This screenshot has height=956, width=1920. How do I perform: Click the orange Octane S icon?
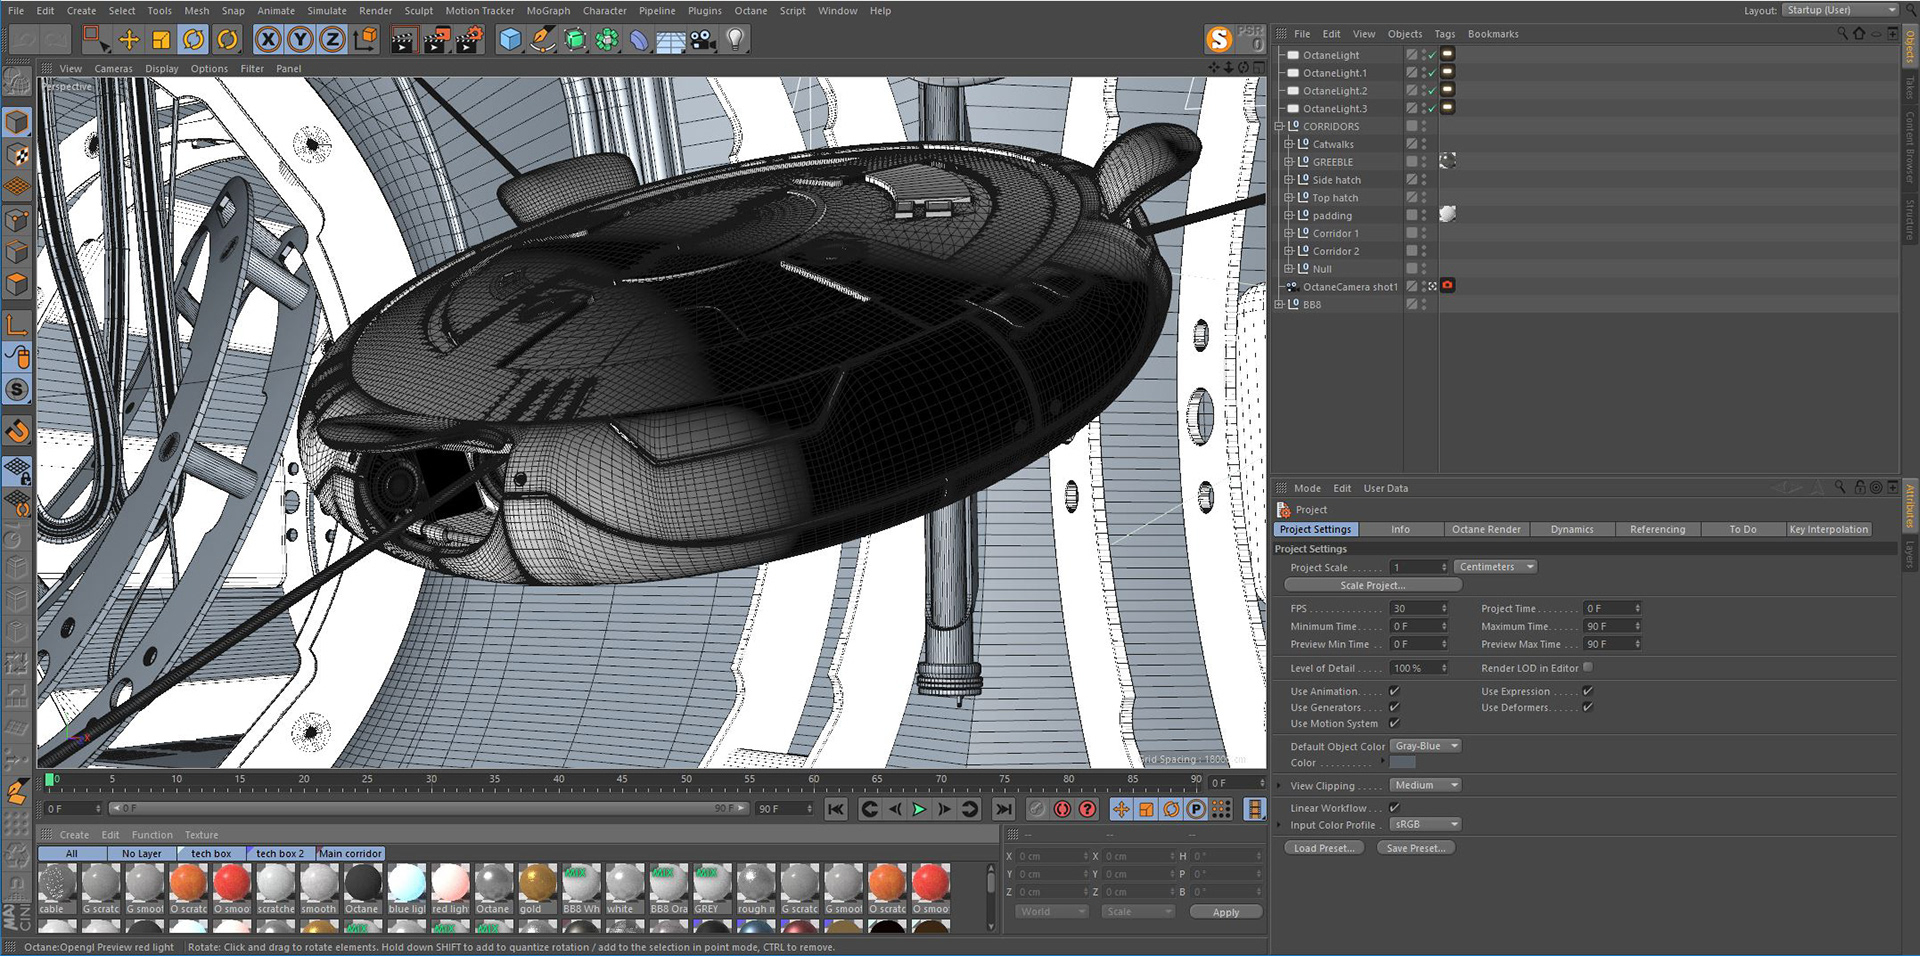pyautogui.click(x=1219, y=39)
